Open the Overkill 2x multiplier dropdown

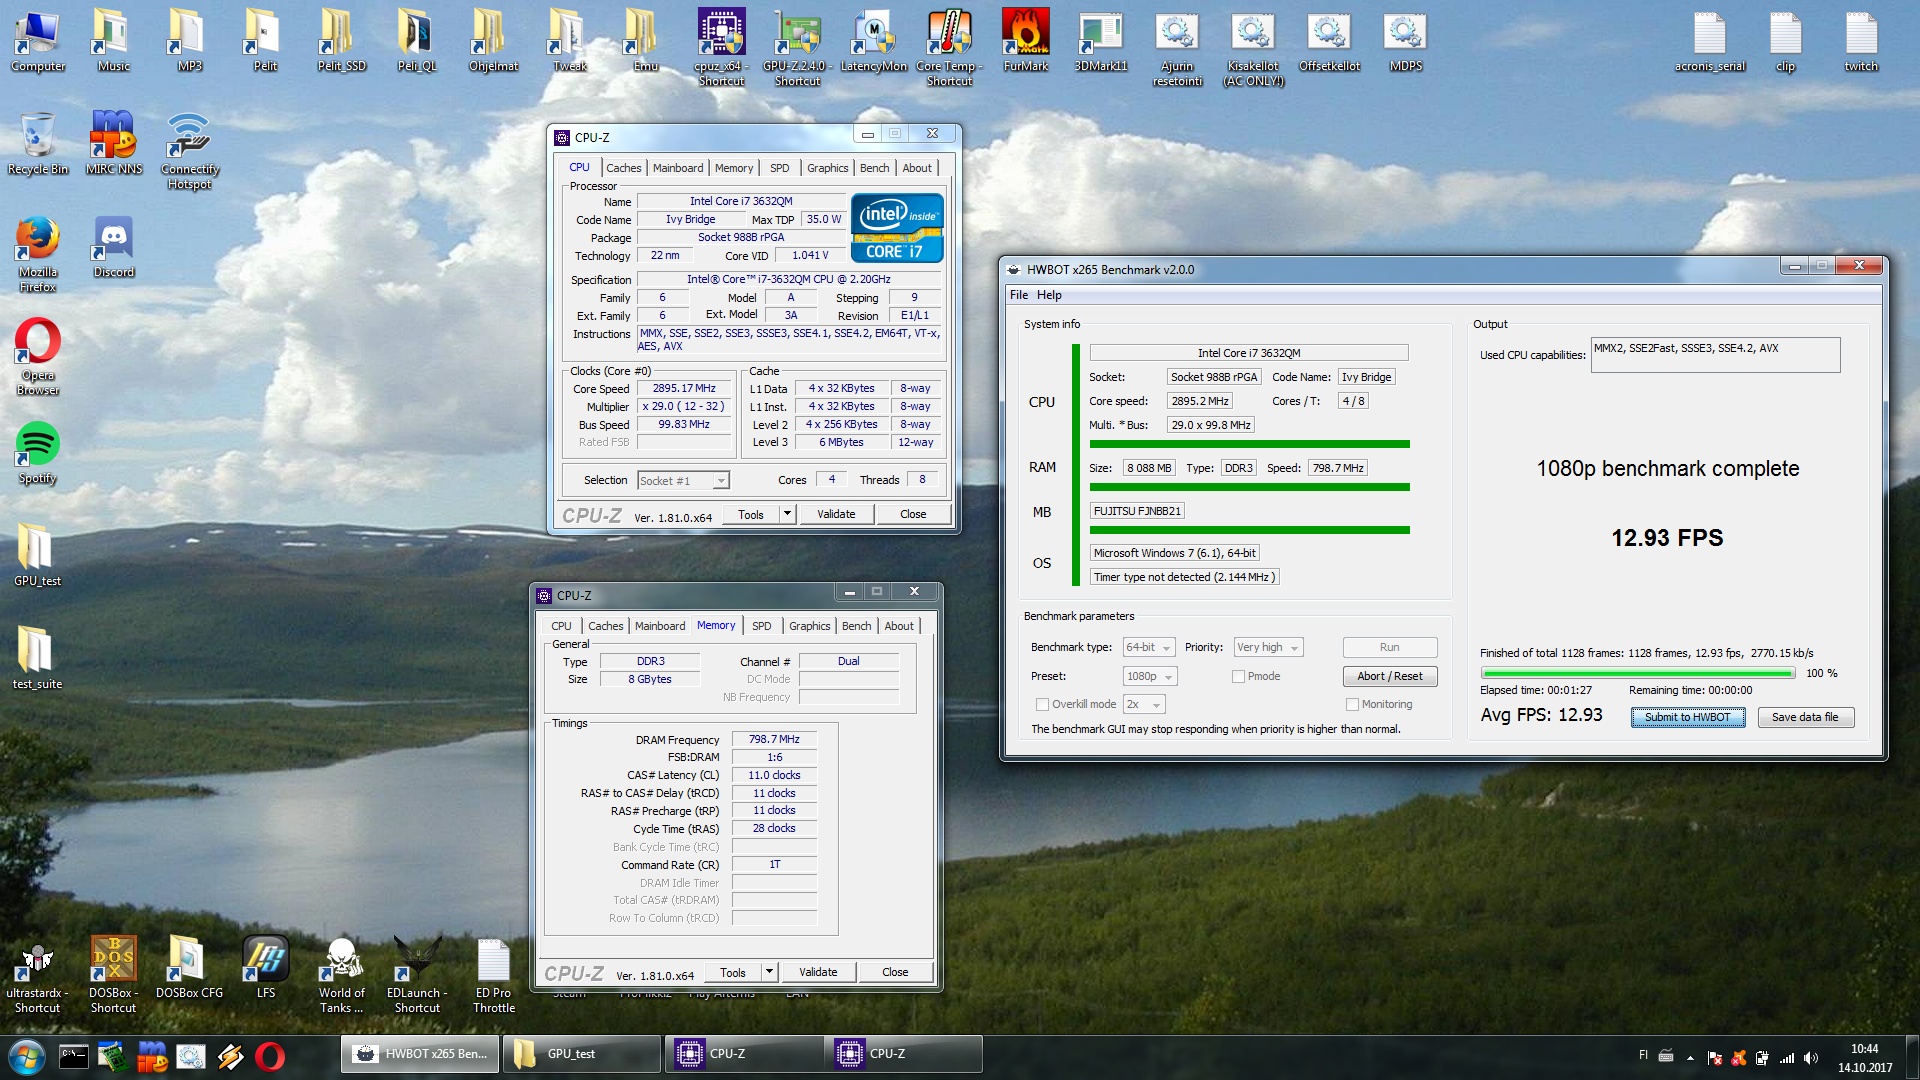pyautogui.click(x=1144, y=704)
